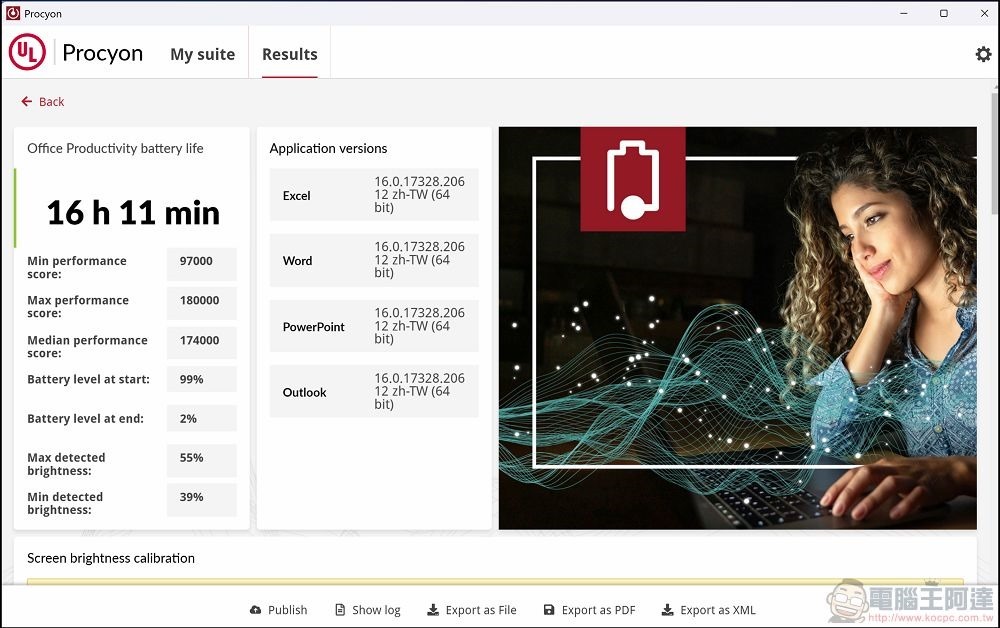Switch to the My suite tab

(x=202, y=54)
